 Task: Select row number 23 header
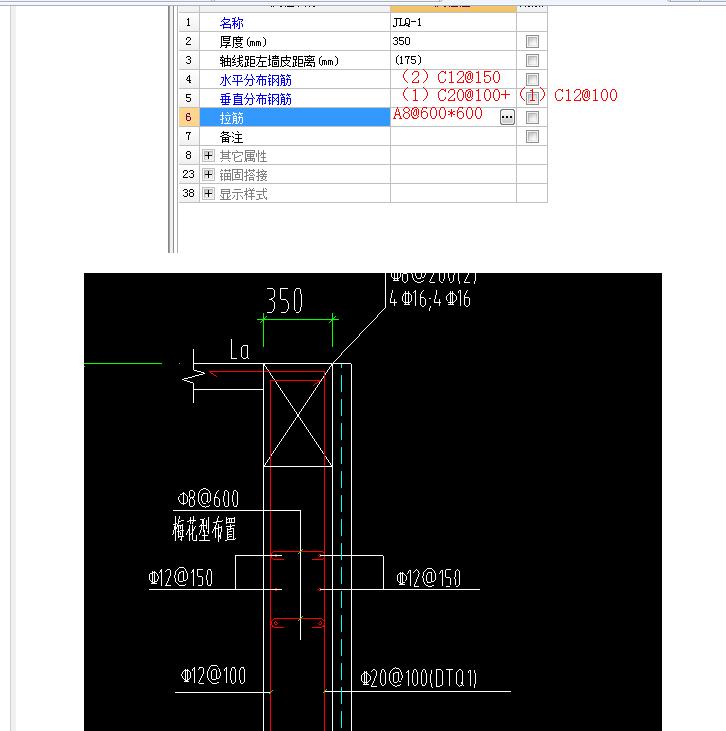(189, 174)
